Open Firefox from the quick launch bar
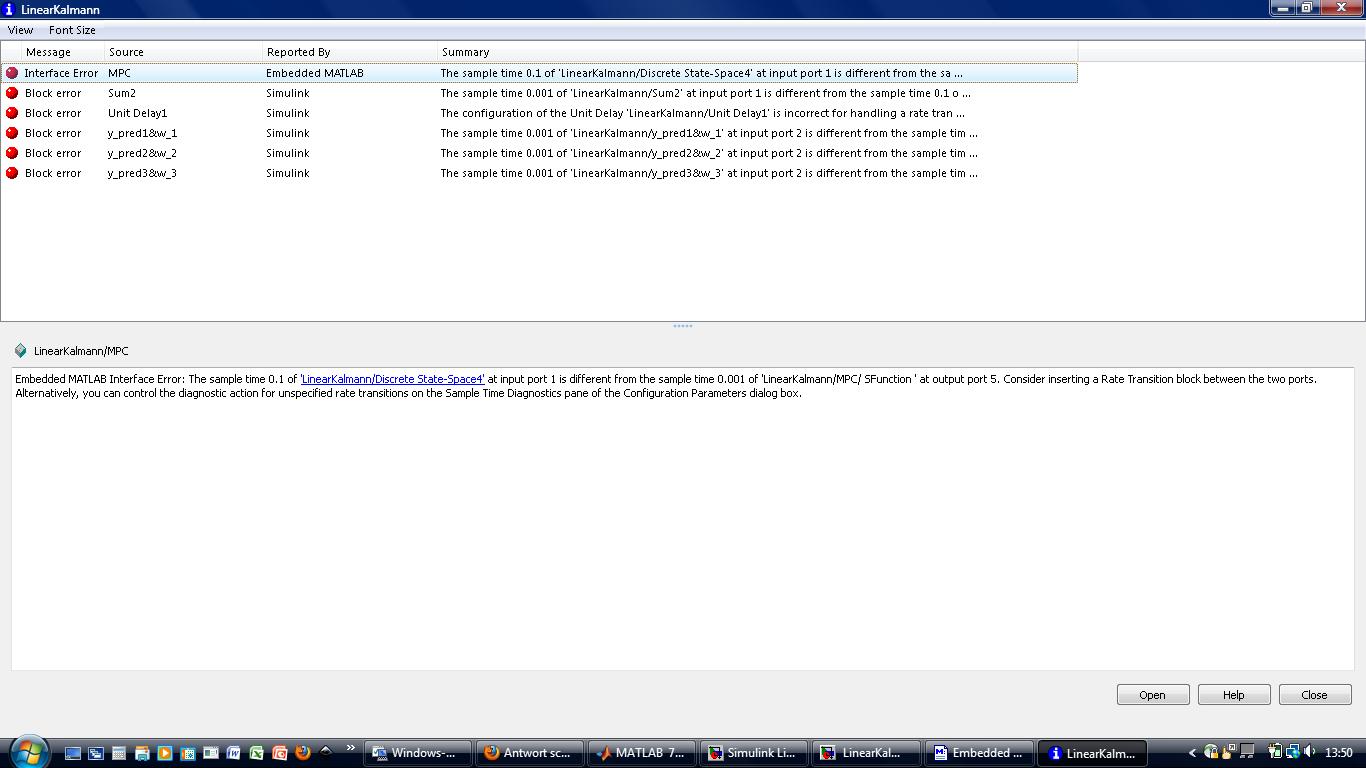1366x768 pixels. (302, 753)
